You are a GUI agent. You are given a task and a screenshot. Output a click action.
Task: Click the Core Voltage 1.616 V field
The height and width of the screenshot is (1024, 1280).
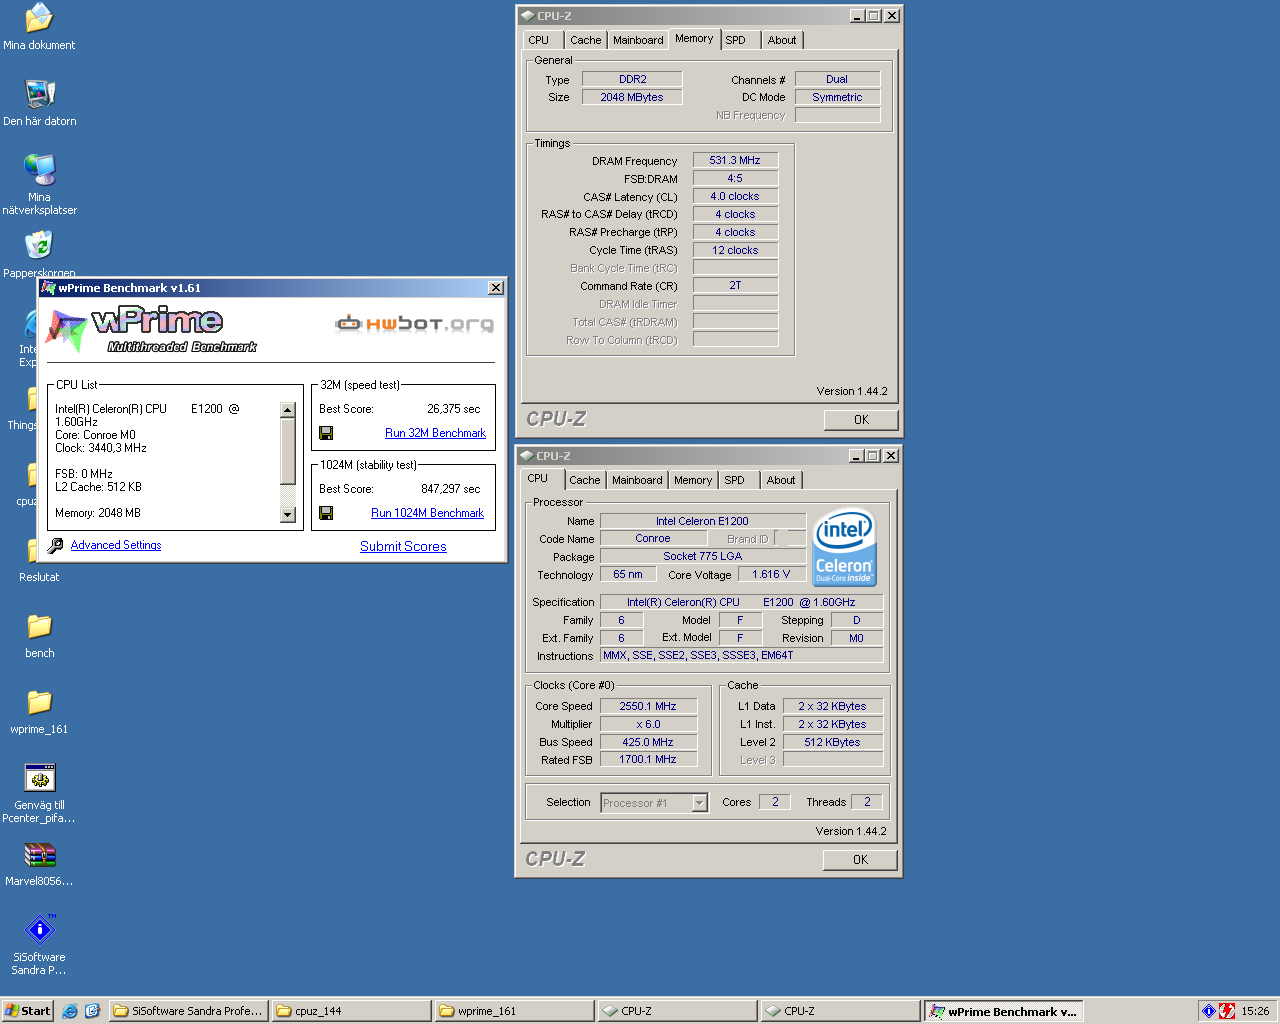tap(772, 574)
